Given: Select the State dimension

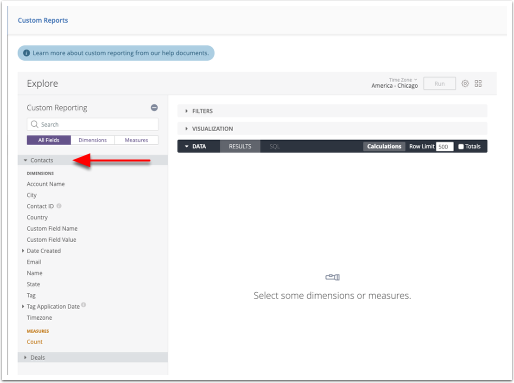Looking at the screenshot, I should tap(33, 284).
